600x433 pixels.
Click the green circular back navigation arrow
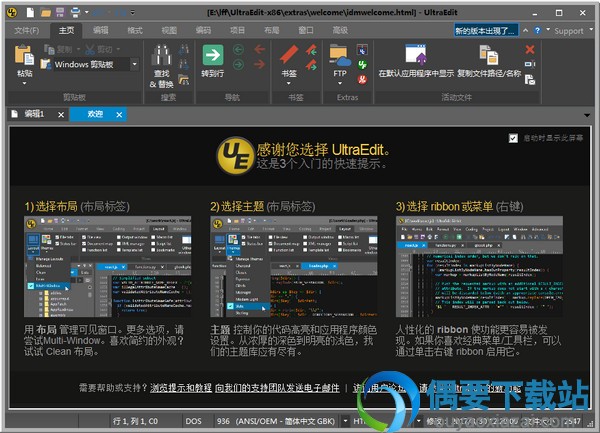238,50
